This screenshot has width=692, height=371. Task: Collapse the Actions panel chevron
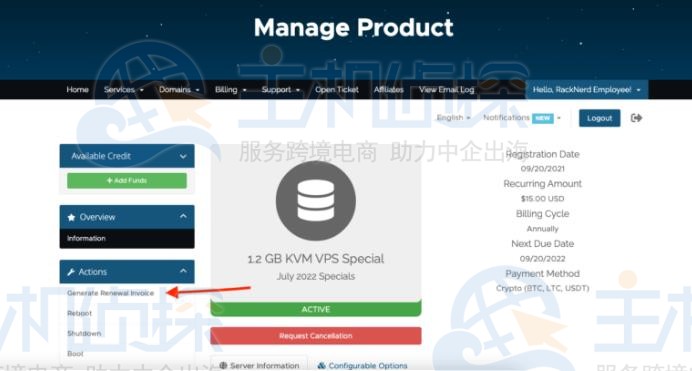pyautogui.click(x=183, y=271)
